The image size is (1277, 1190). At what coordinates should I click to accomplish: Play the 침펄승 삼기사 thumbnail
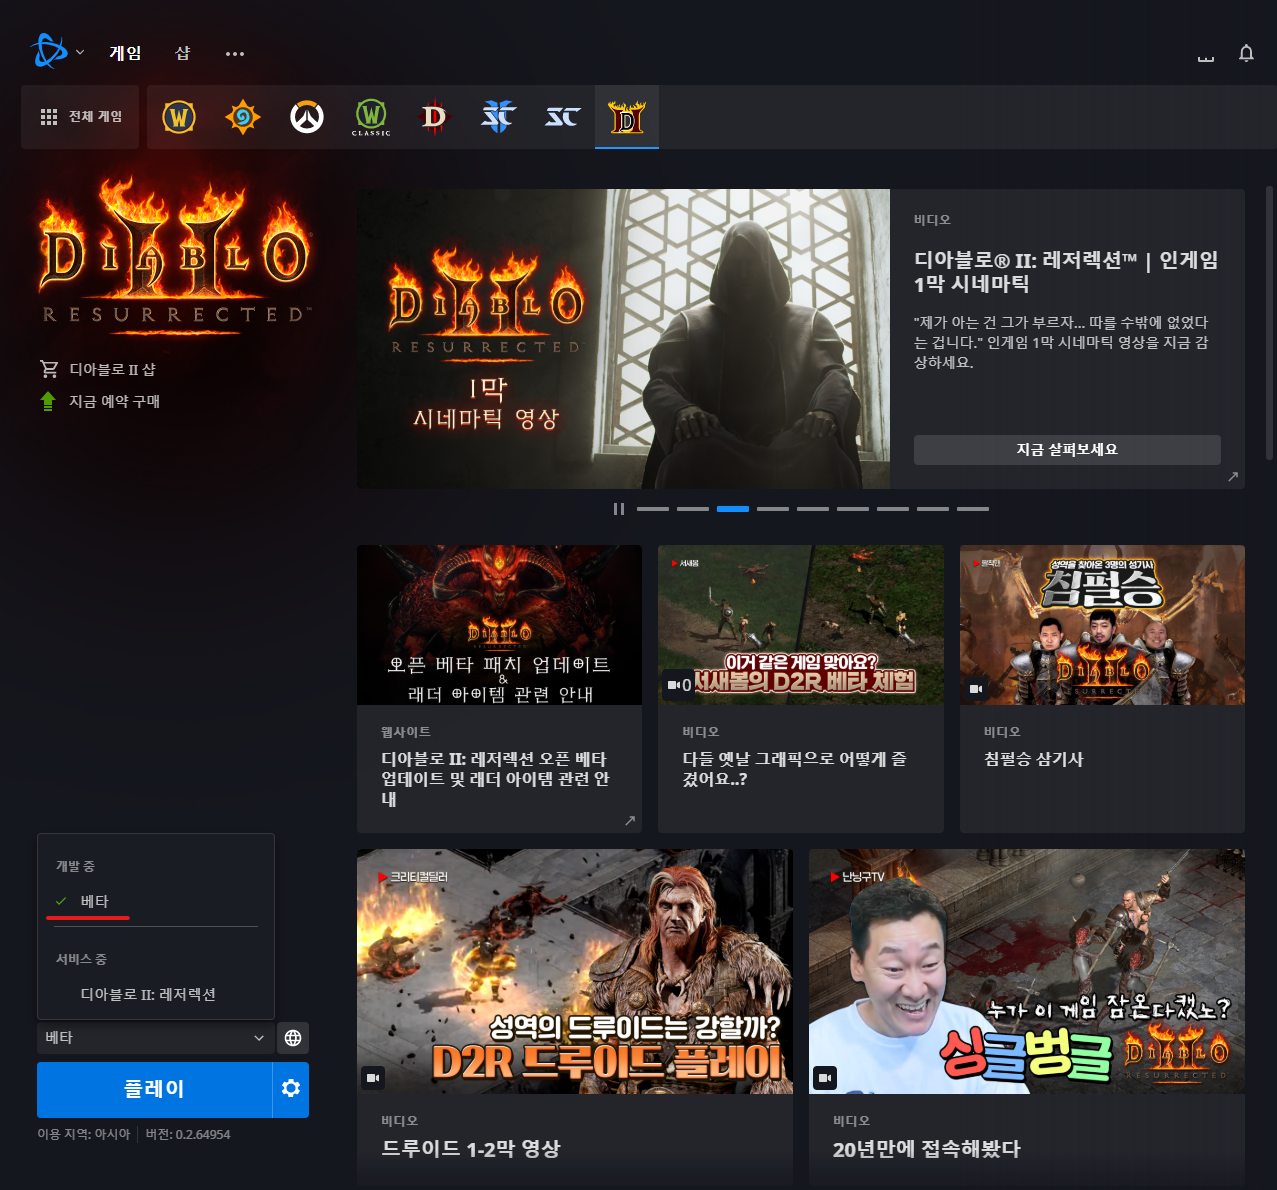1102,625
